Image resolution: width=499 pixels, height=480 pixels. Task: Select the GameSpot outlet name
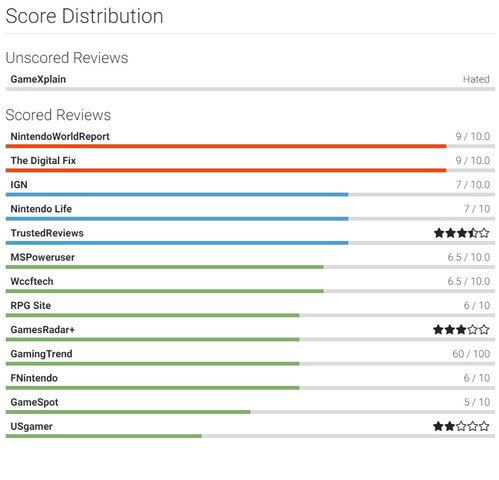pyautogui.click(x=34, y=402)
